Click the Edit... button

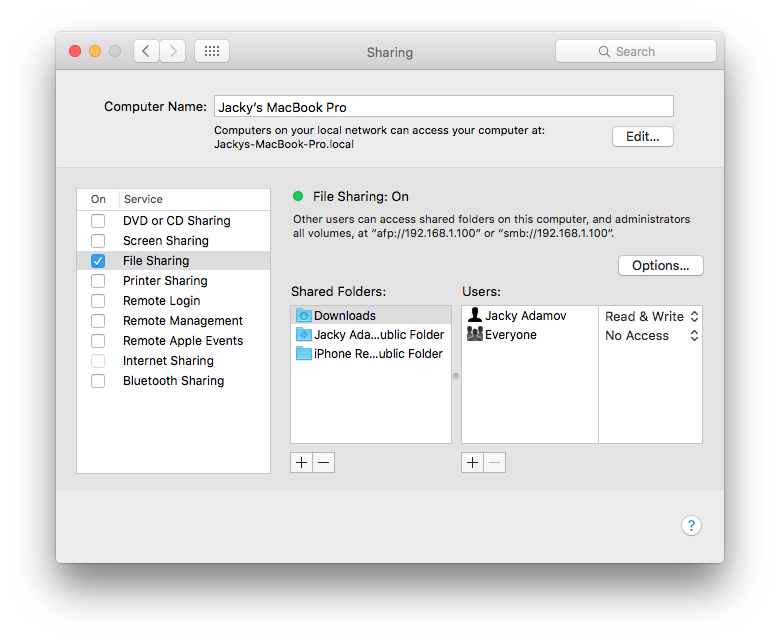(642, 137)
